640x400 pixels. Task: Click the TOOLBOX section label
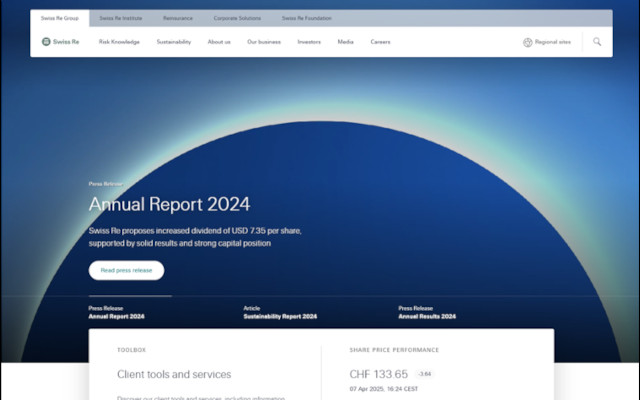pyautogui.click(x=131, y=350)
